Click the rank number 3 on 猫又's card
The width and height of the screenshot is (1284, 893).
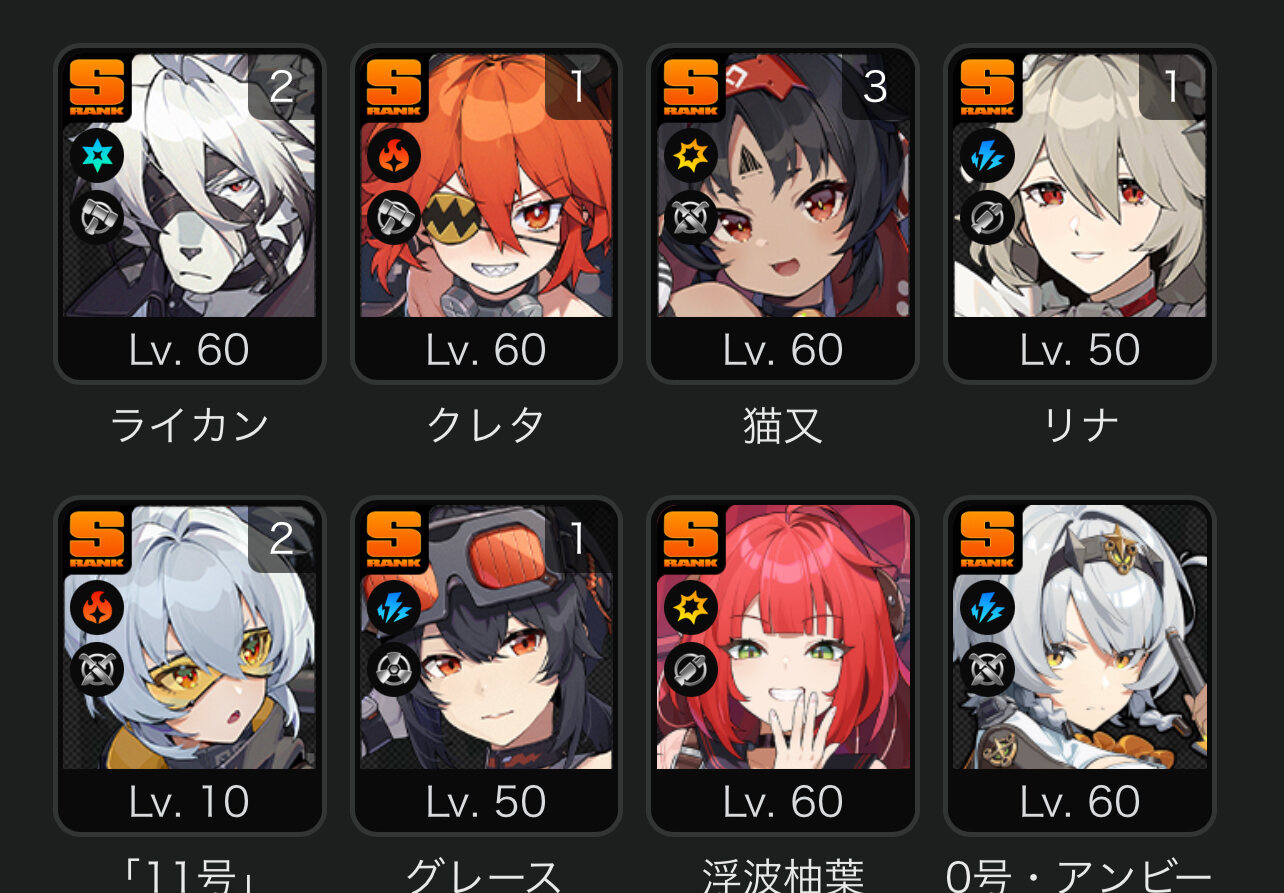click(875, 88)
